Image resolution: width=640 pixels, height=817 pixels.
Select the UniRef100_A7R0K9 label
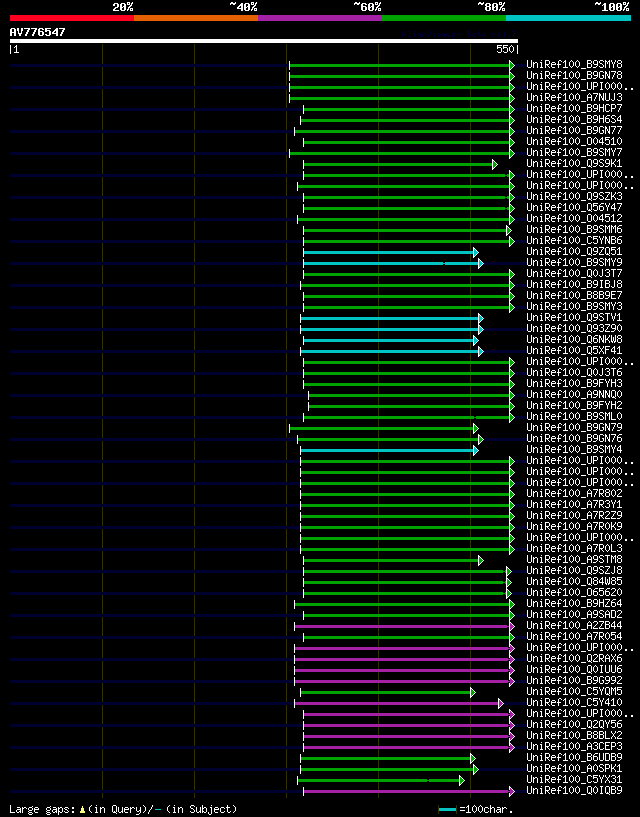574,526
